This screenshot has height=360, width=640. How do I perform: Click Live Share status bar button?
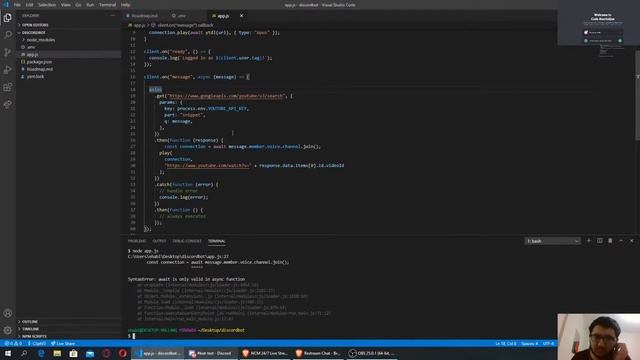(x=63, y=344)
